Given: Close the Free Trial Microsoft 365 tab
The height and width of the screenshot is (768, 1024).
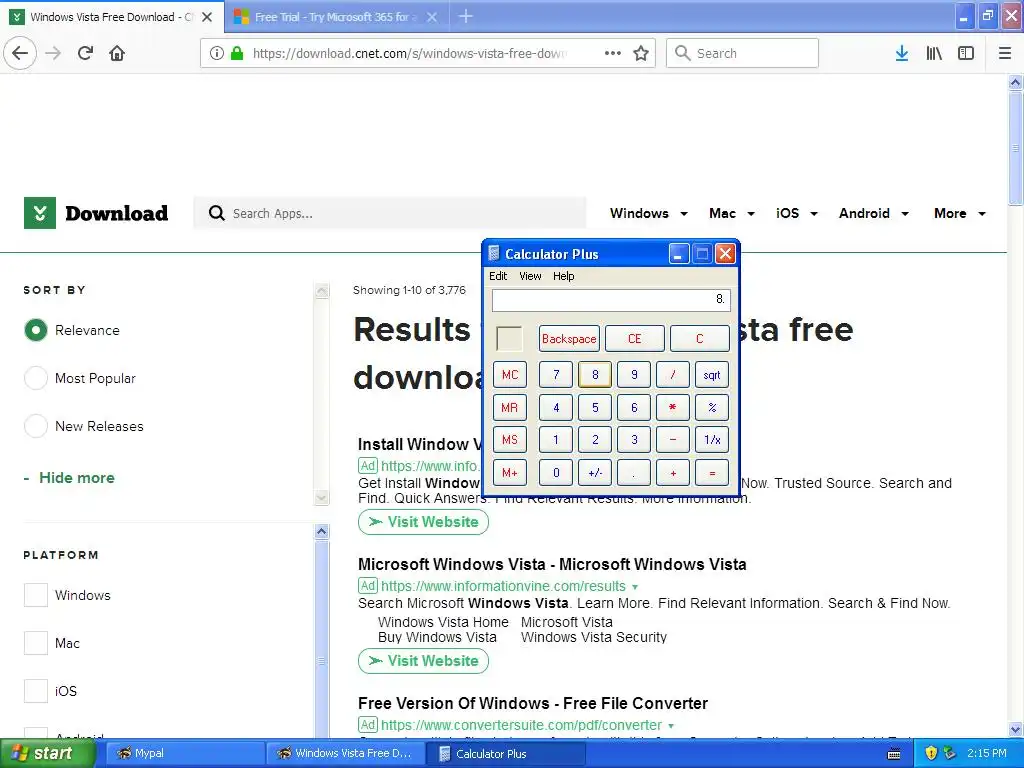Looking at the screenshot, I should (432, 17).
